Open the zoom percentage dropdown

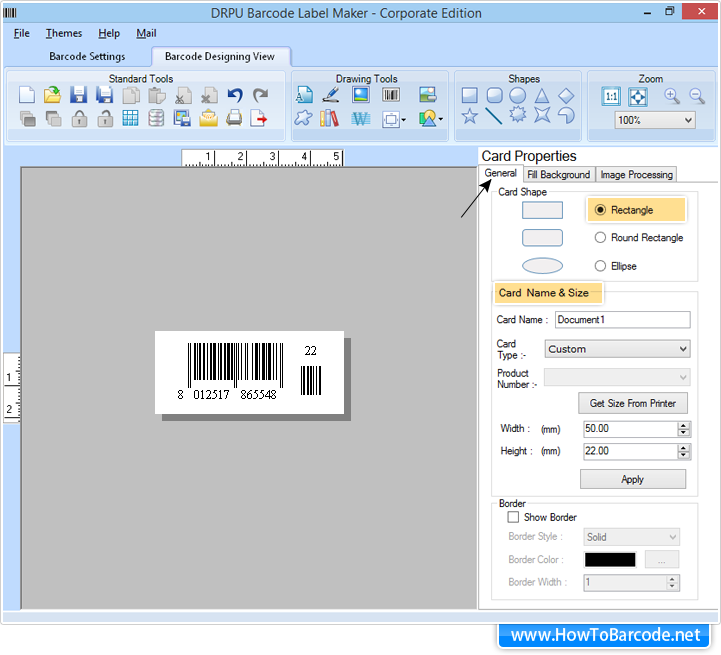[688, 121]
